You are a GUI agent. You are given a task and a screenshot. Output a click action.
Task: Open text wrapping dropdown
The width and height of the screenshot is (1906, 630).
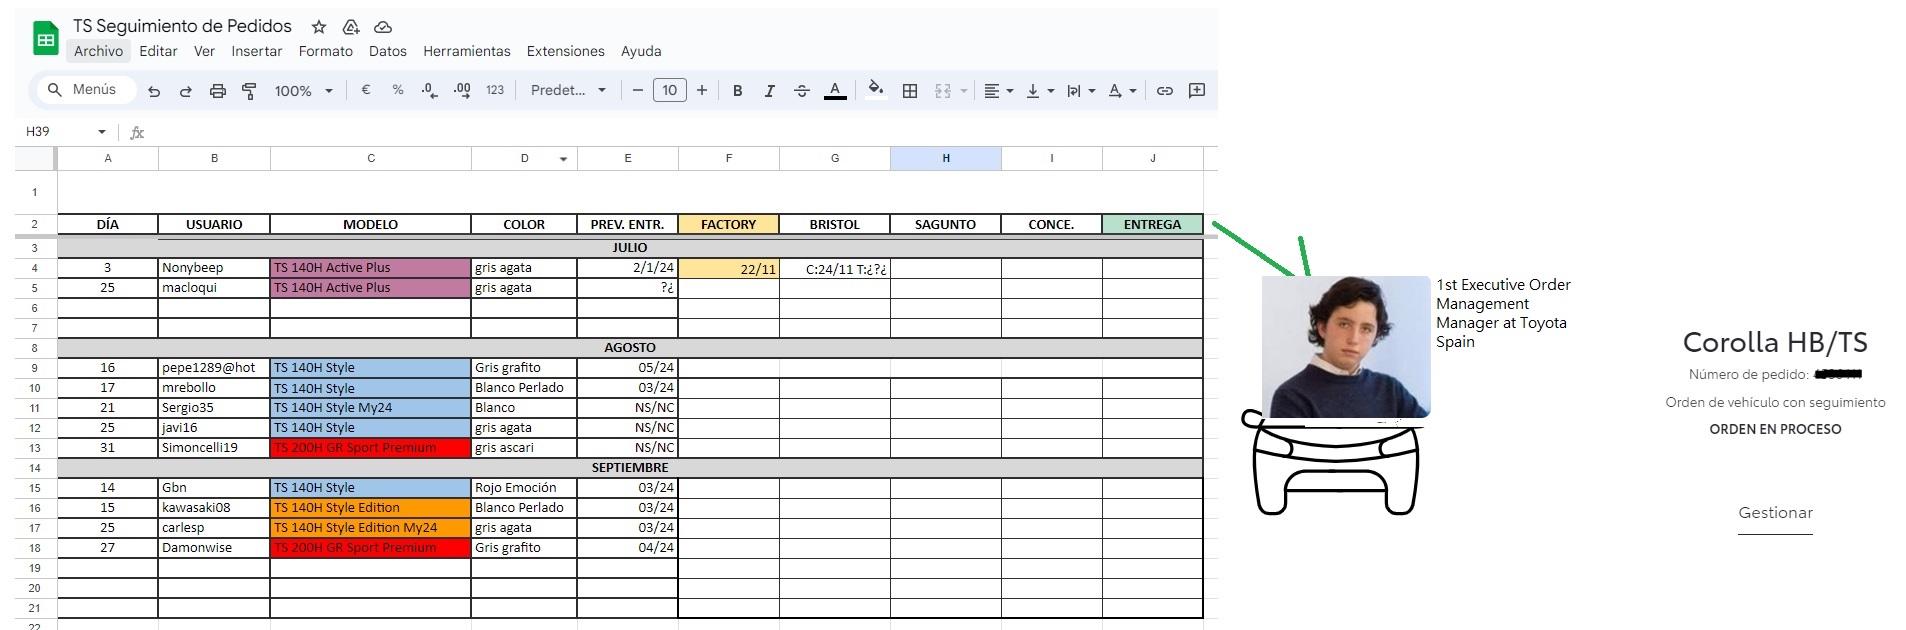(1081, 91)
